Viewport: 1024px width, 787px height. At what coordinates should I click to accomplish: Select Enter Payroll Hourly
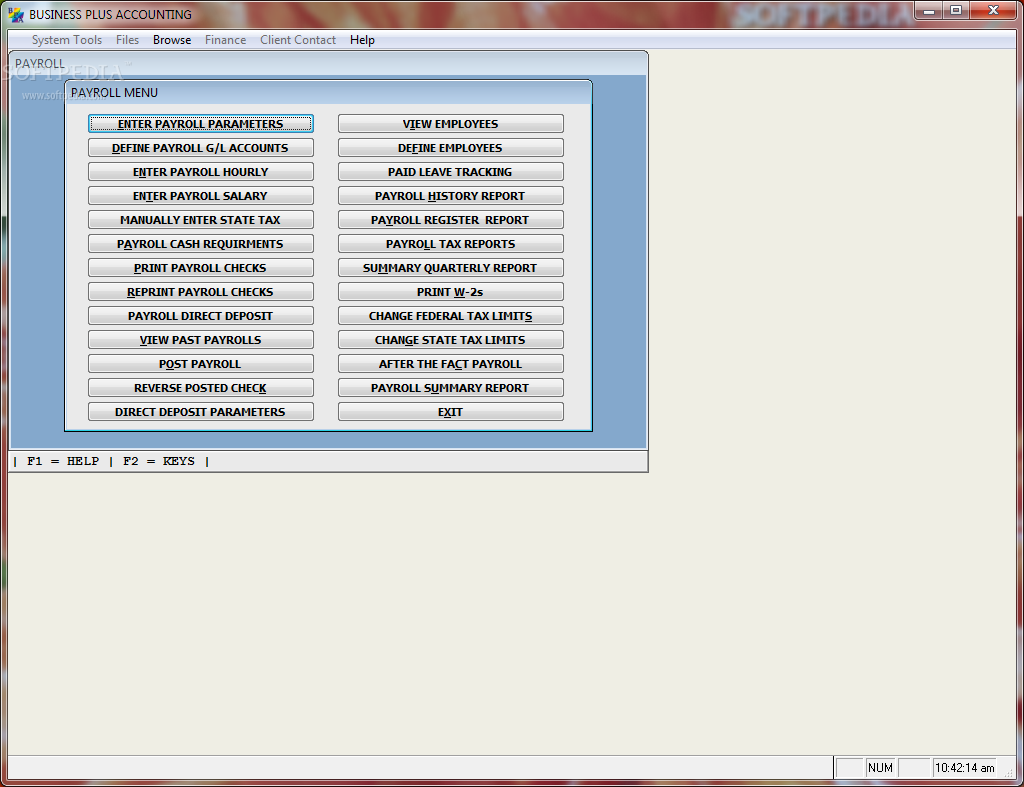coord(200,172)
